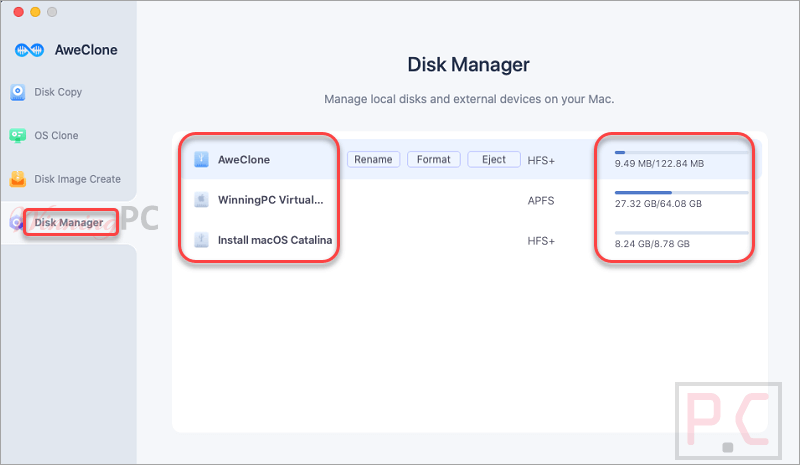
Task: Click the OS Clone sidebar icon
Action: (x=18, y=136)
